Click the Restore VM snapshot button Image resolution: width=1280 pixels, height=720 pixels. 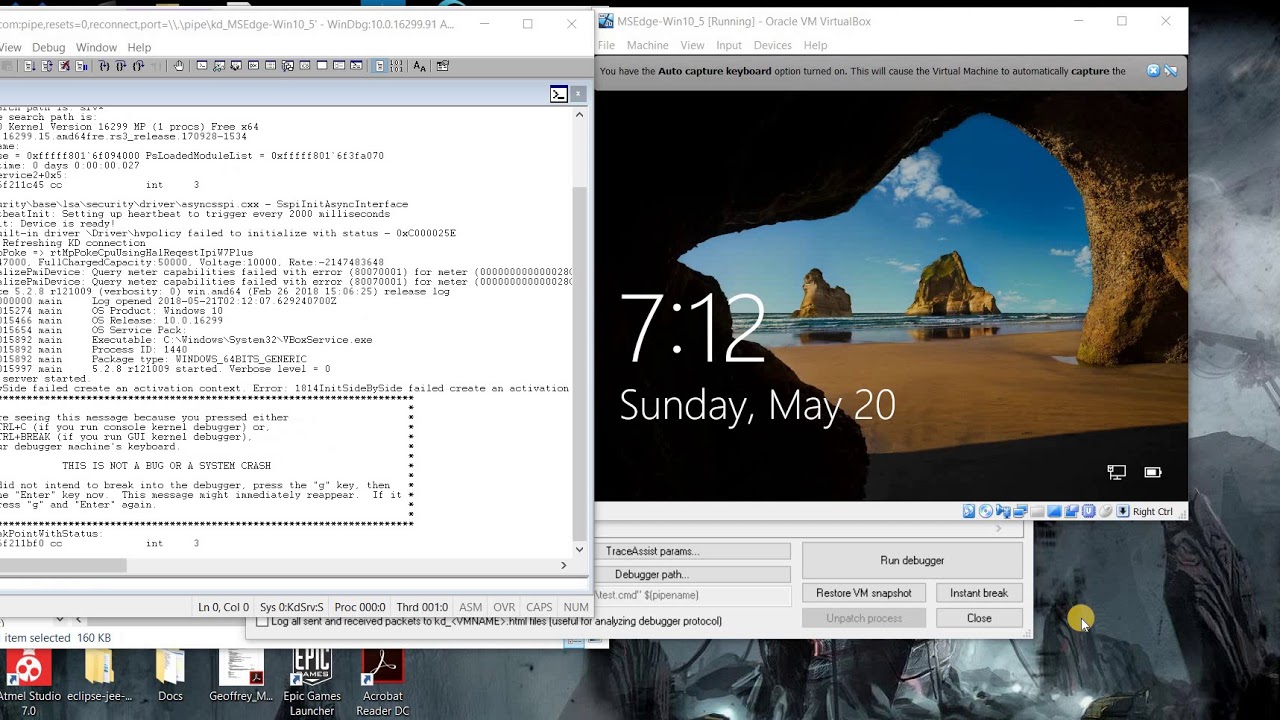tap(864, 593)
